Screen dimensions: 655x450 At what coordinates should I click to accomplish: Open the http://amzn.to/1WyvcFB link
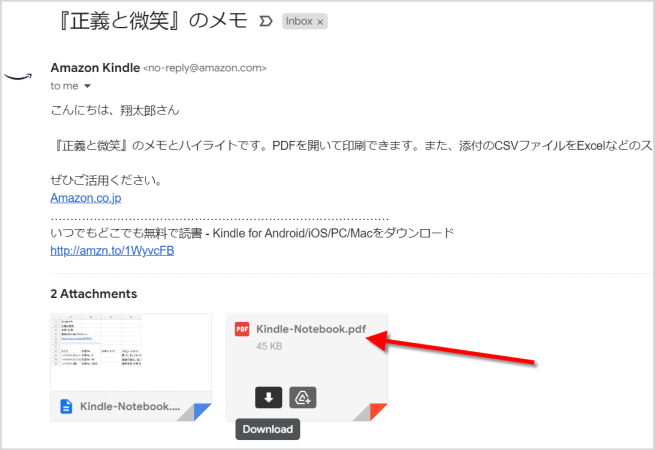pos(112,251)
